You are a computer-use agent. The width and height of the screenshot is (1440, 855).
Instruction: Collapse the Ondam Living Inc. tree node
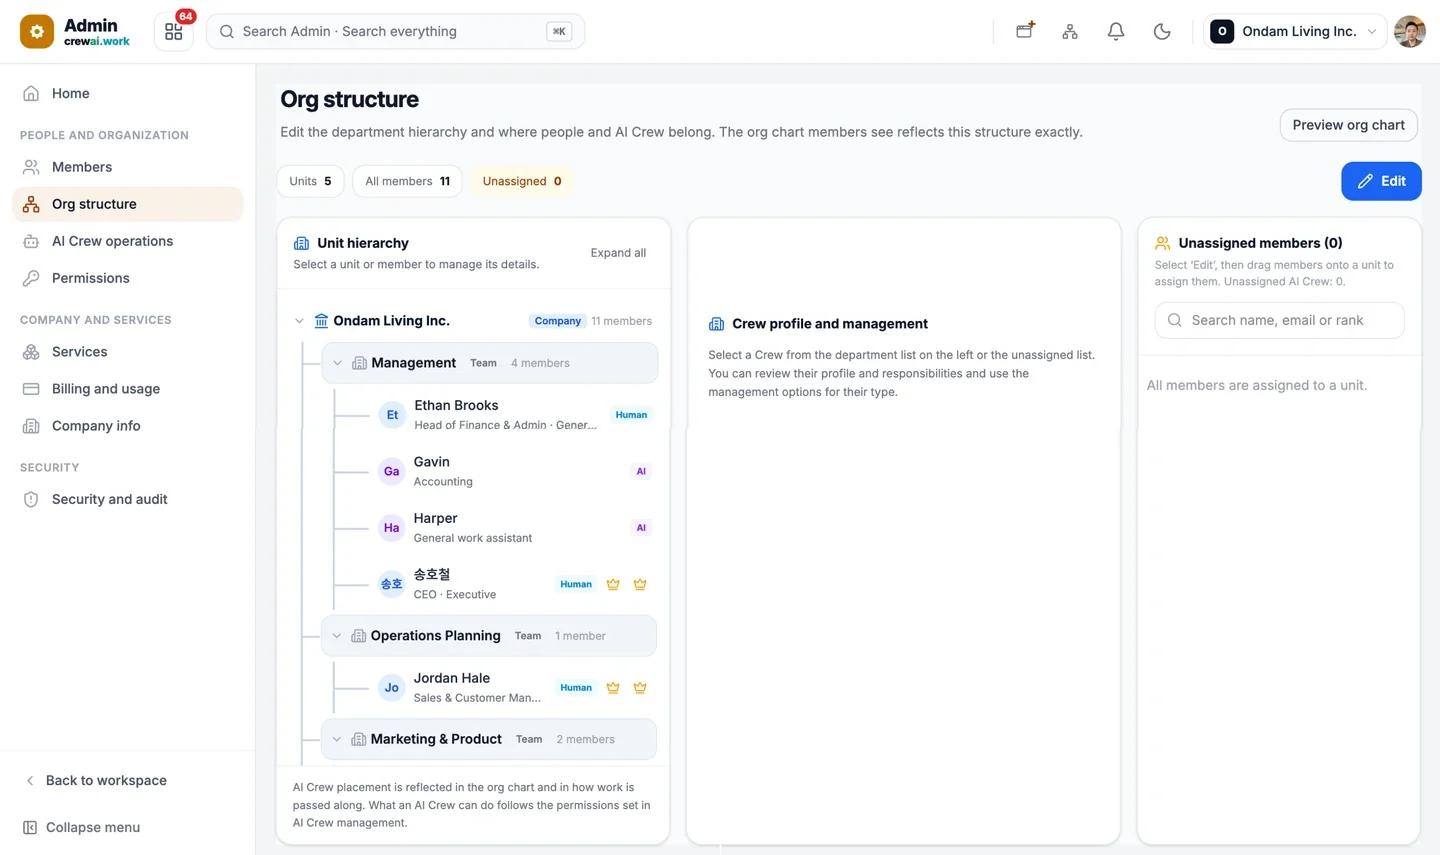point(299,321)
